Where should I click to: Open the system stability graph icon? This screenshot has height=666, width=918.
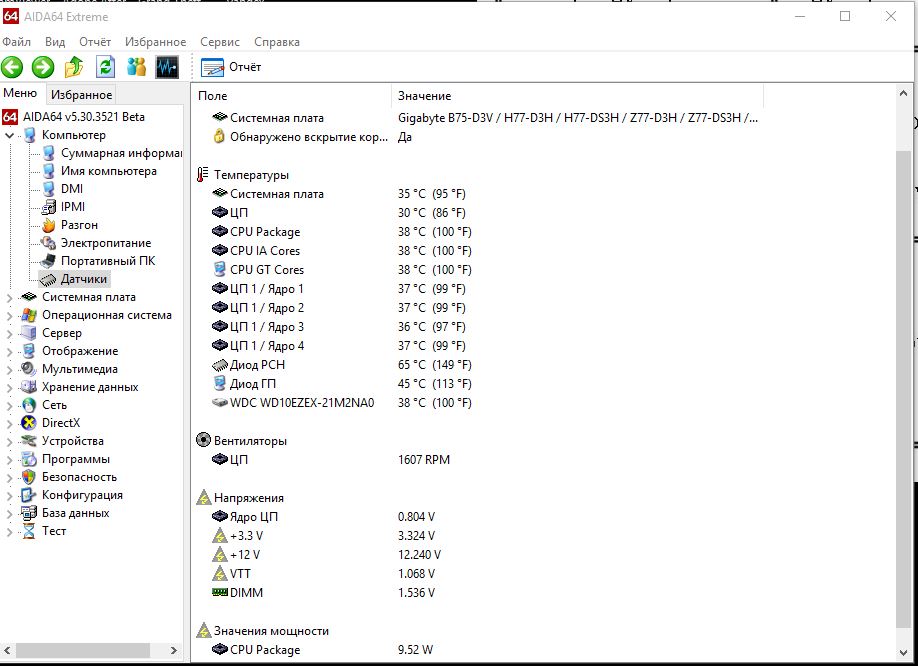point(167,67)
